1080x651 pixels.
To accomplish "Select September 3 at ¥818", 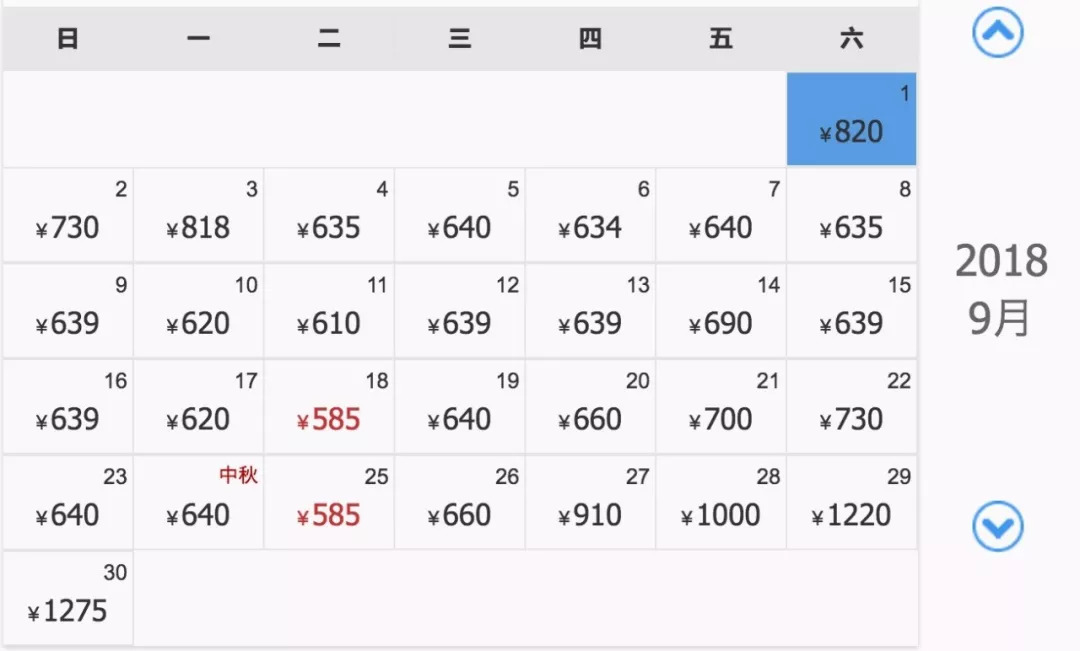I will tap(198, 215).
